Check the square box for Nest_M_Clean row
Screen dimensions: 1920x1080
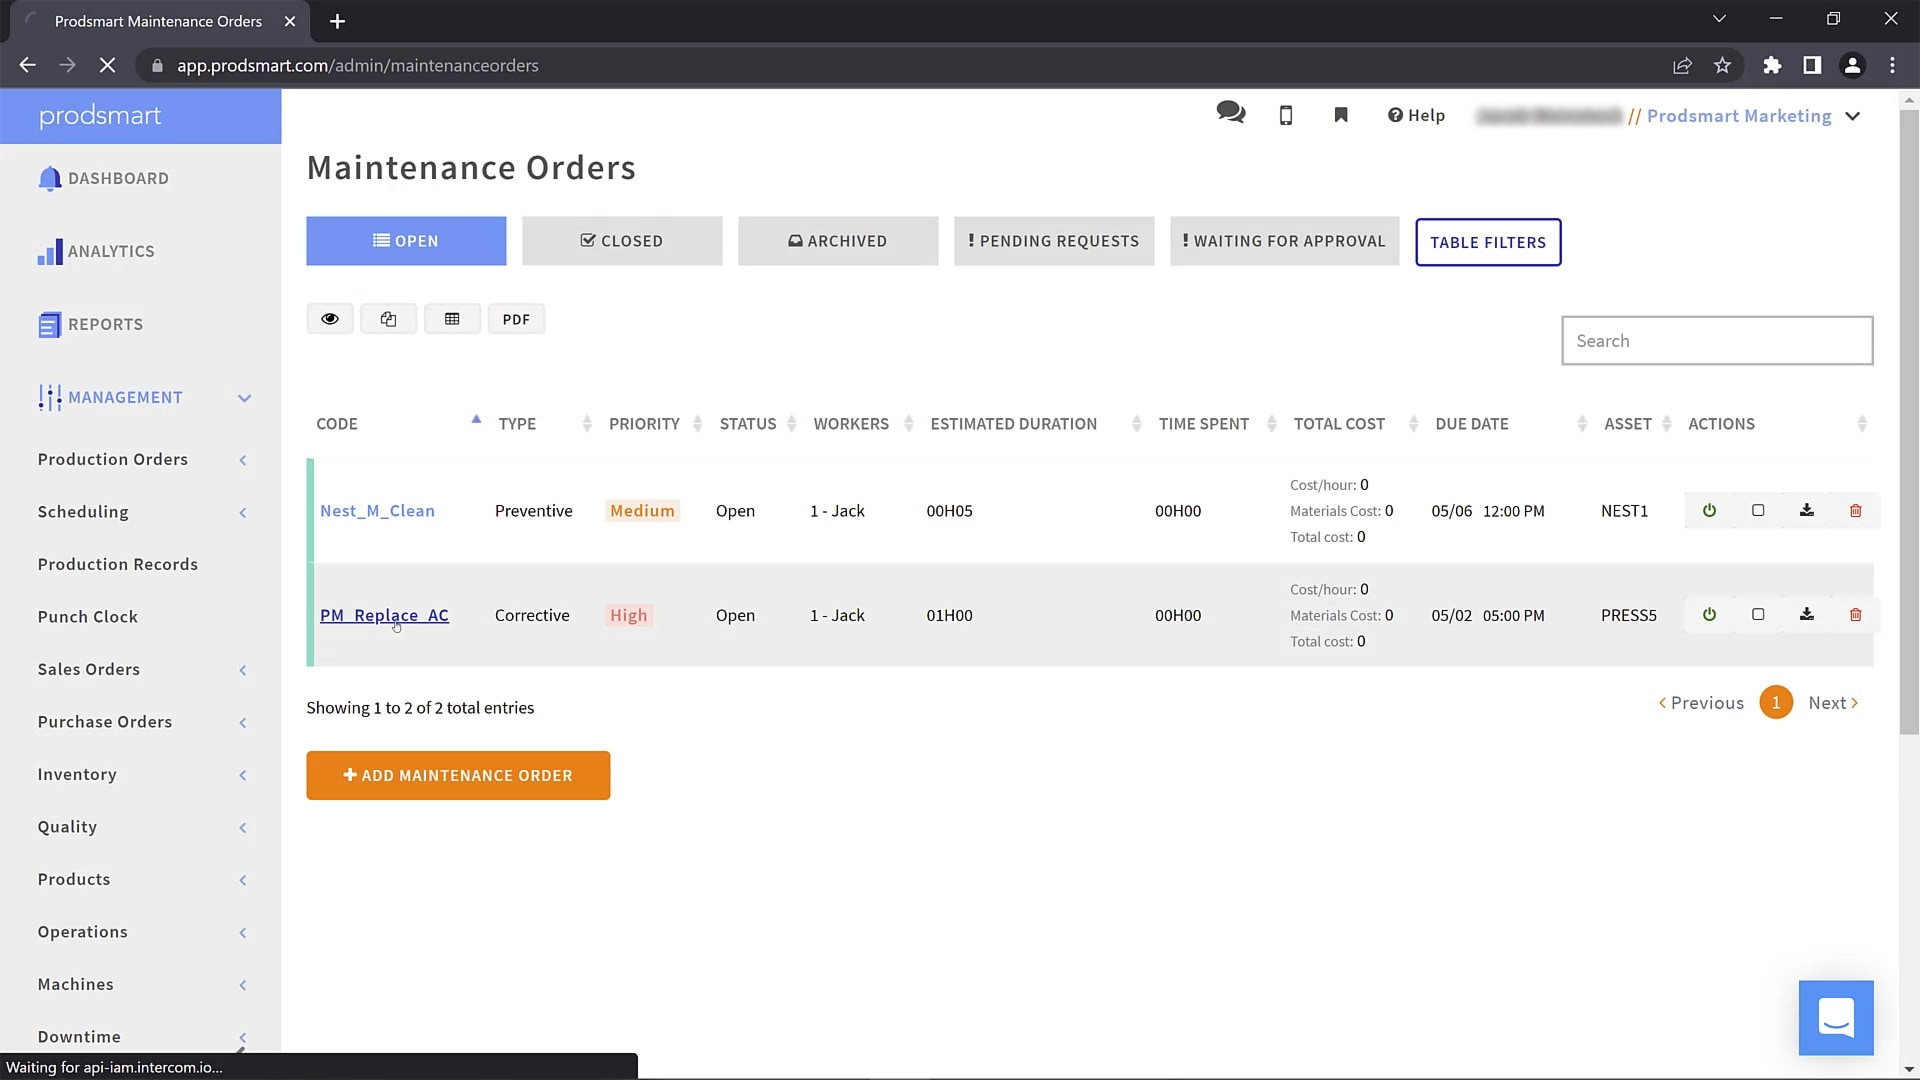(1758, 511)
